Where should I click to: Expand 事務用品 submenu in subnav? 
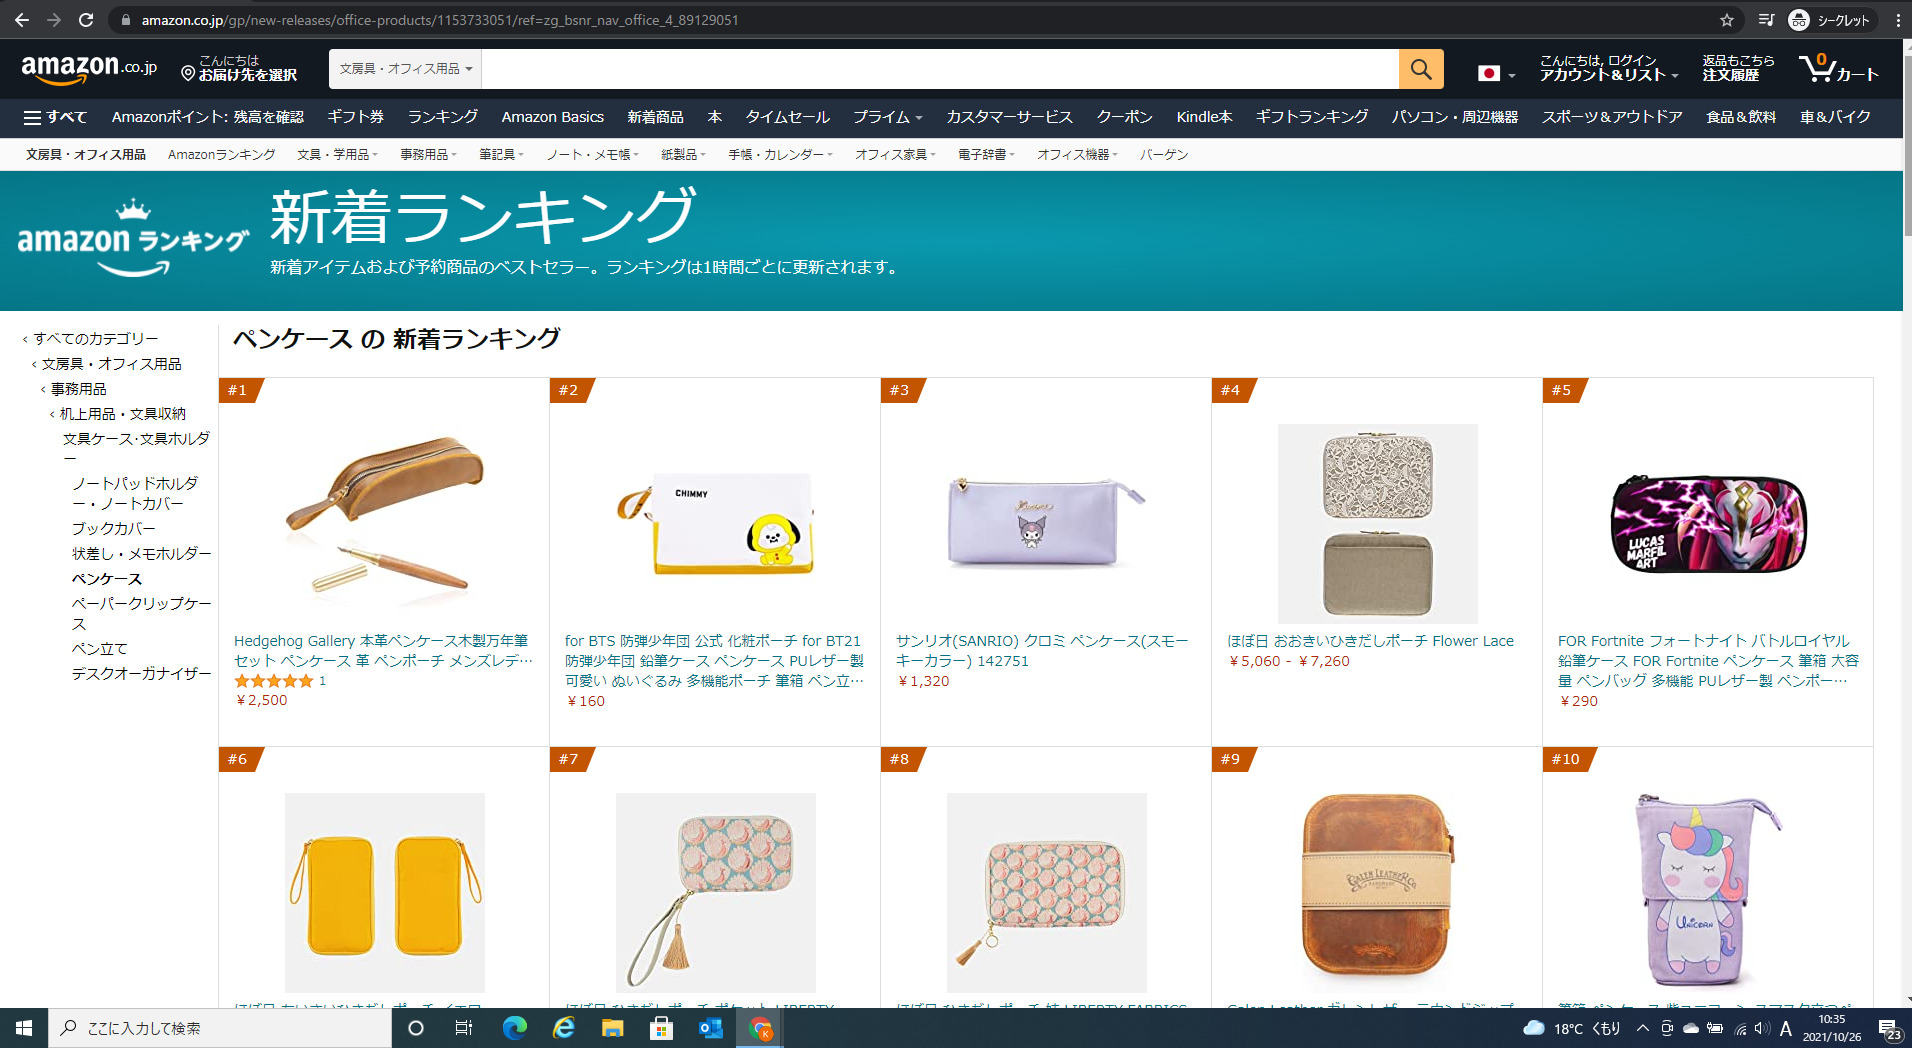click(x=428, y=154)
